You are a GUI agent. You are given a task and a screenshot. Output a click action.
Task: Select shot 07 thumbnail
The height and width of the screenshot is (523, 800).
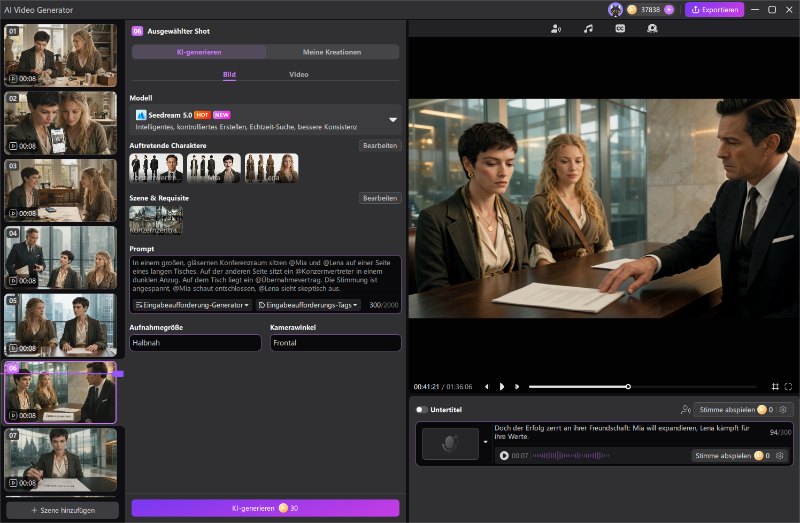tap(61, 460)
